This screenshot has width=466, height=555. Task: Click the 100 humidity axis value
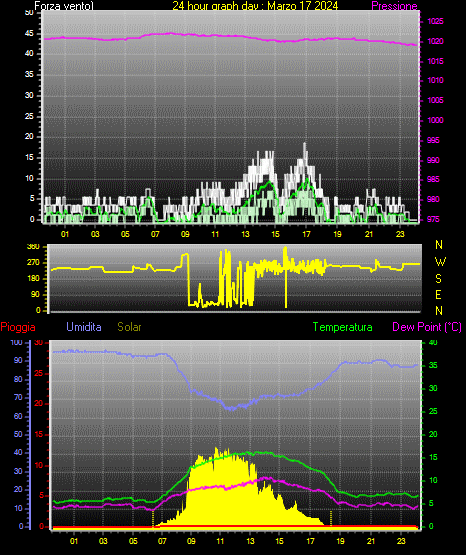coord(17,342)
